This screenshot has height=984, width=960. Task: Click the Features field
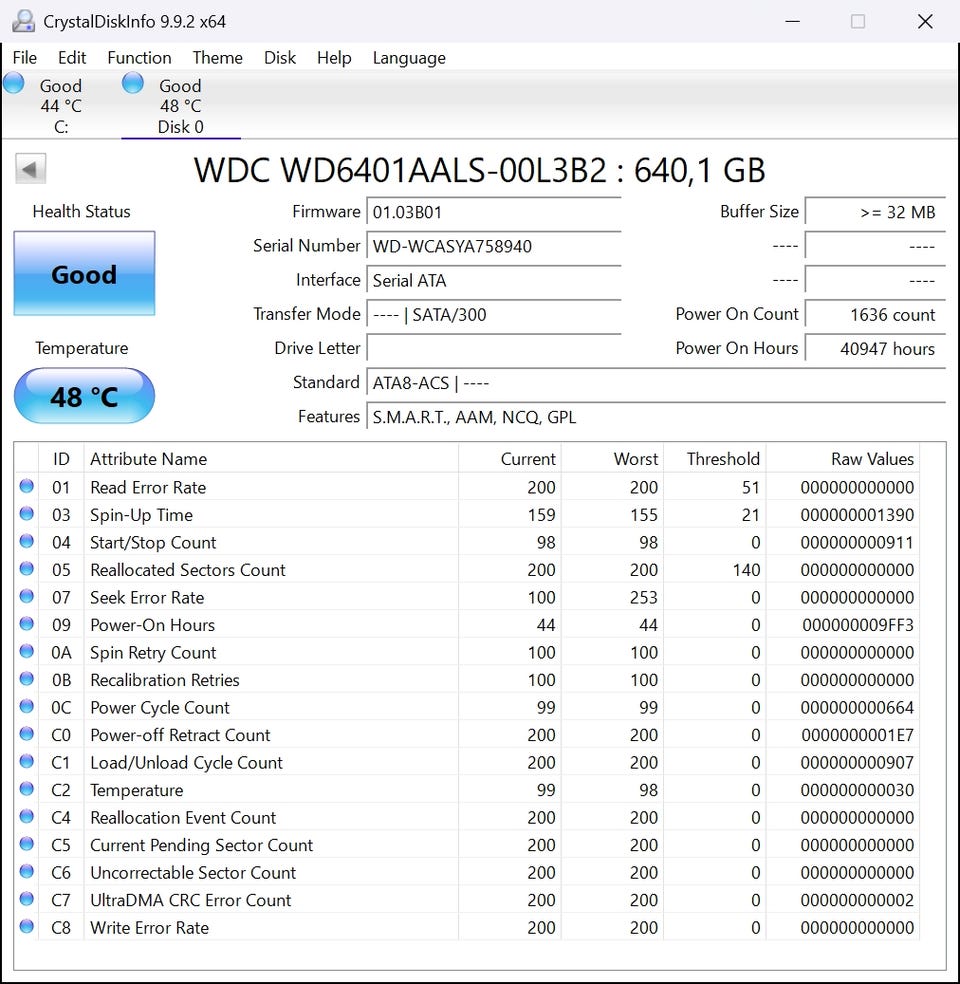656,417
